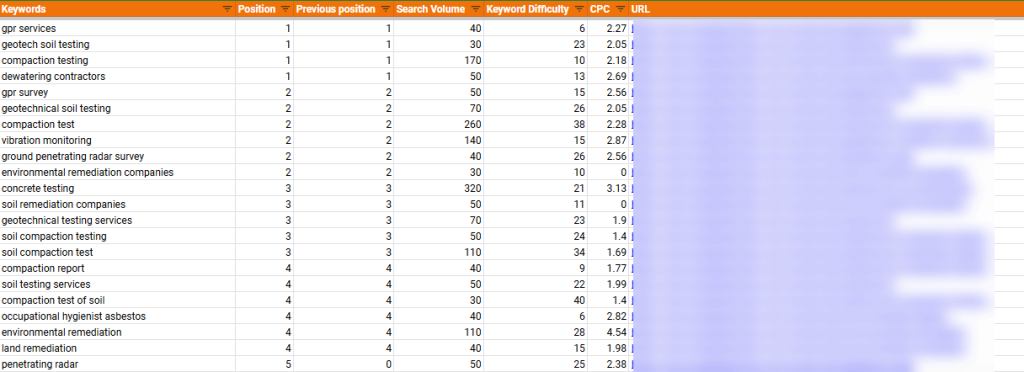Viewport: 1024px width, 372px height.
Task: Click CPC value 4.54
Action: 608,332
